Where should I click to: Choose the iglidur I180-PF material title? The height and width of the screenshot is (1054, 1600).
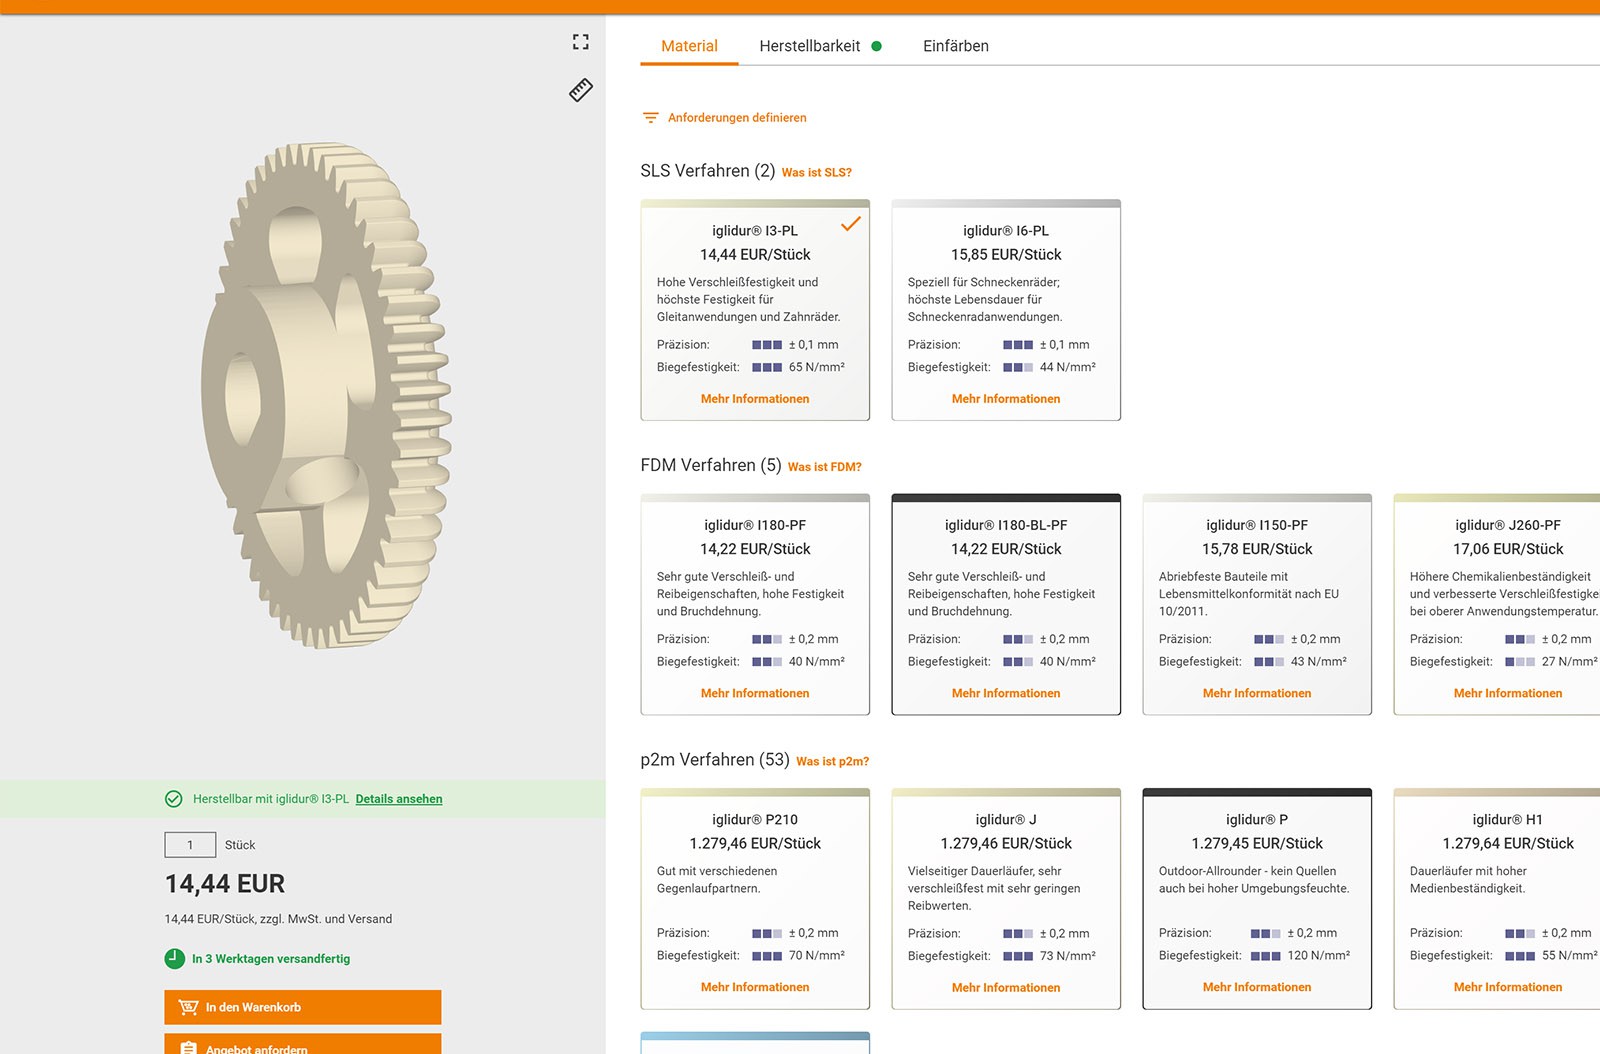755,525
